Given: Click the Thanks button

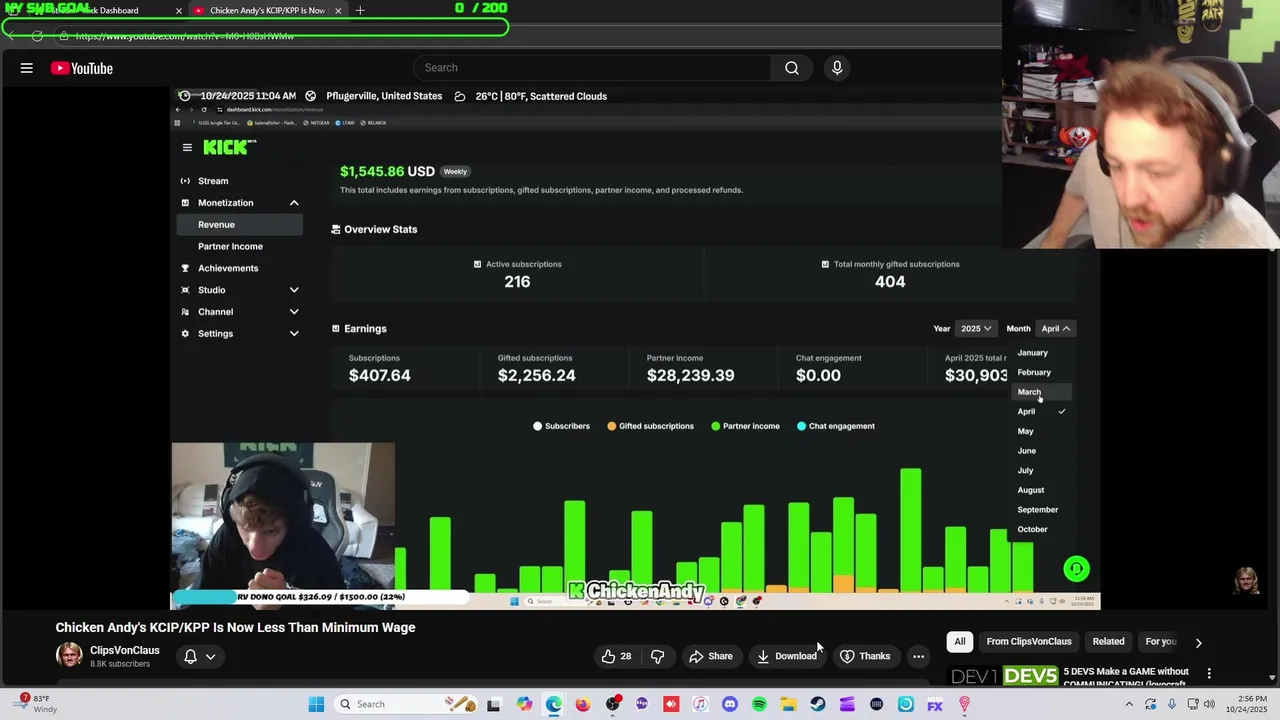Looking at the screenshot, I should click(865, 656).
